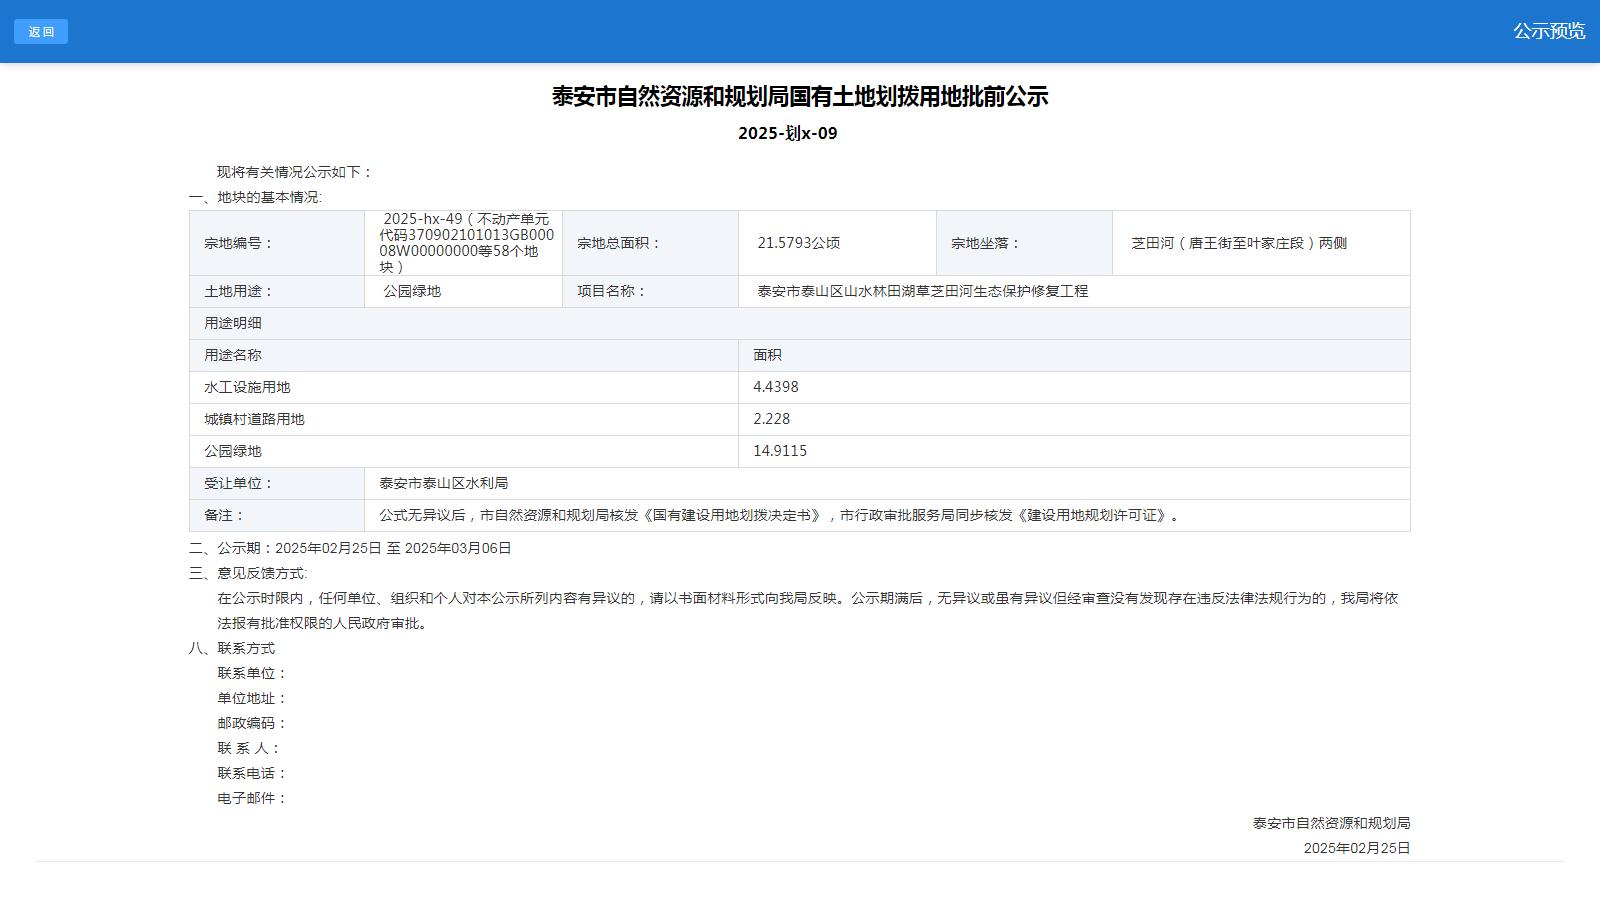Click the area value 21.5793公顷
Viewport: 1600px width, 899px height.
pyautogui.click(x=799, y=243)
